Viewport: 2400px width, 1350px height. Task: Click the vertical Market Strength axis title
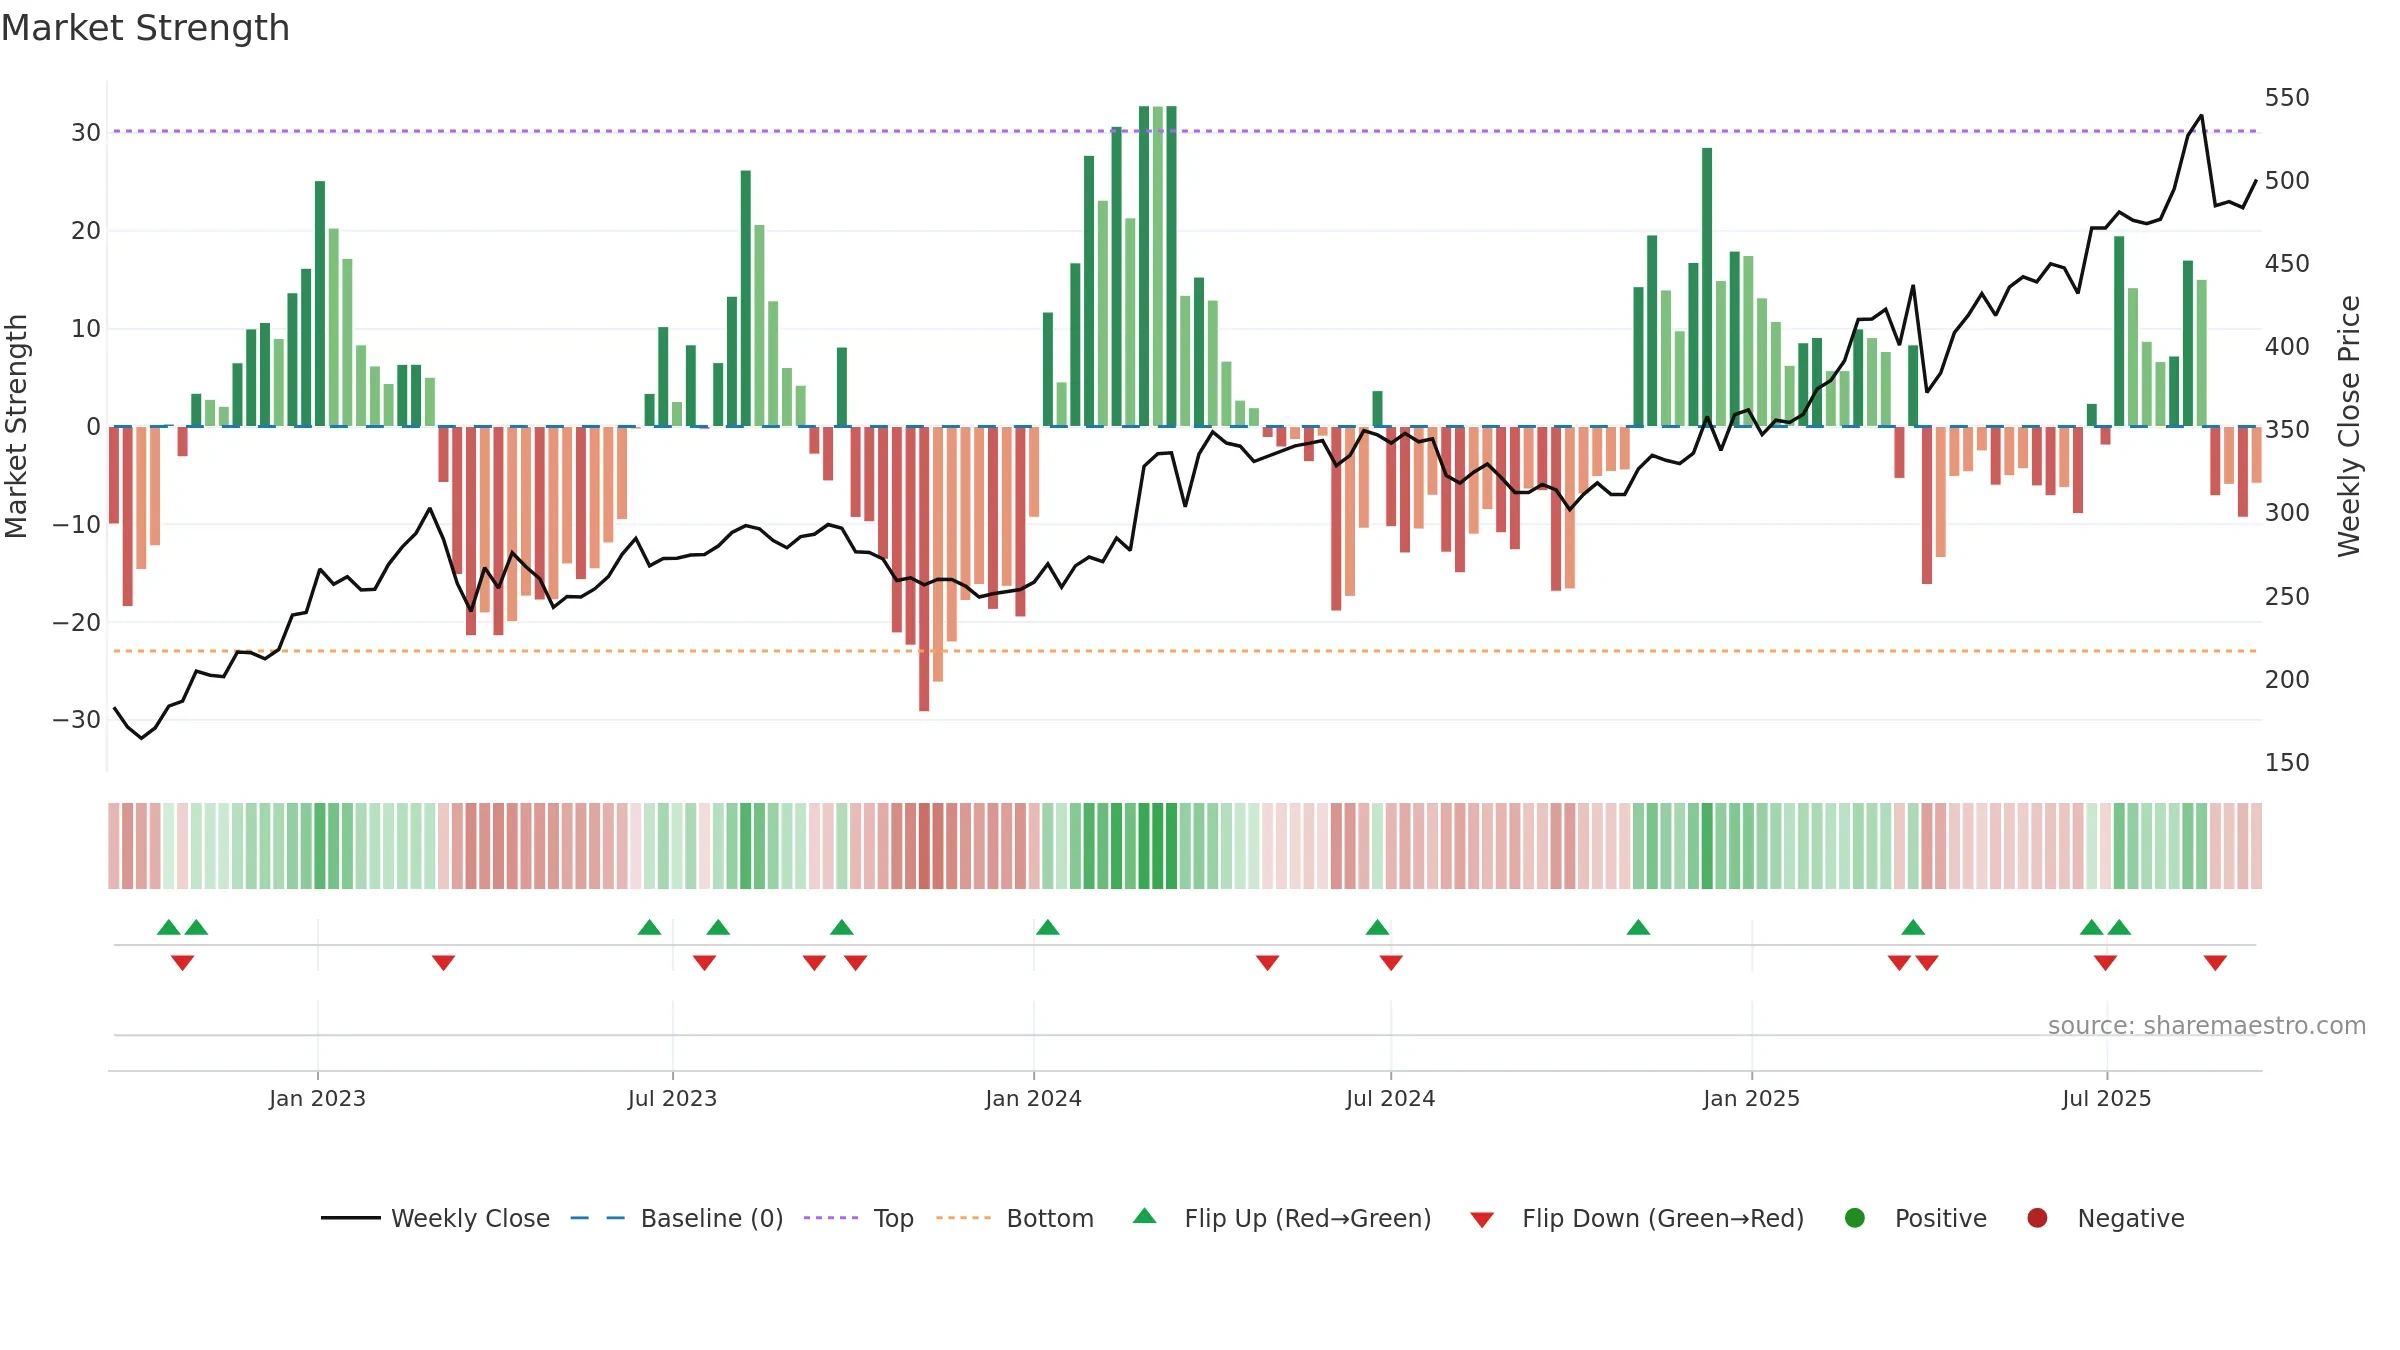coord(16,426)
